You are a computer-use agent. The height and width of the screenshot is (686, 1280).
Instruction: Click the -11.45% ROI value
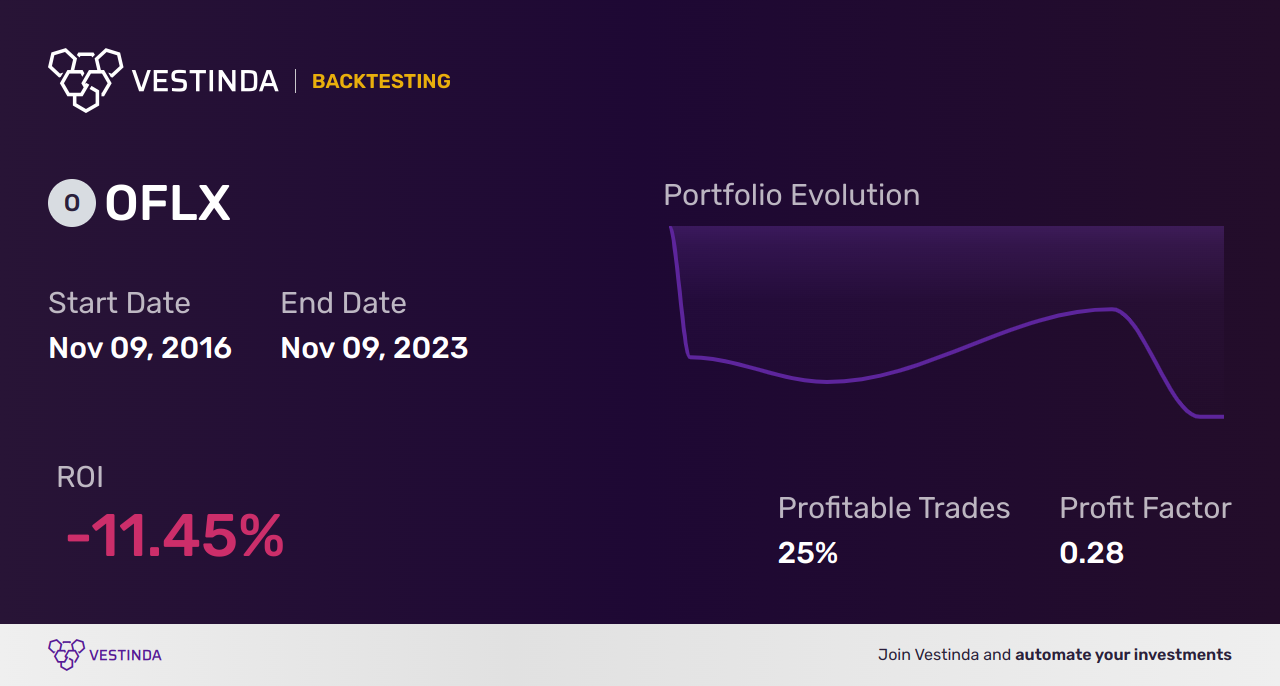click(175, 536)
